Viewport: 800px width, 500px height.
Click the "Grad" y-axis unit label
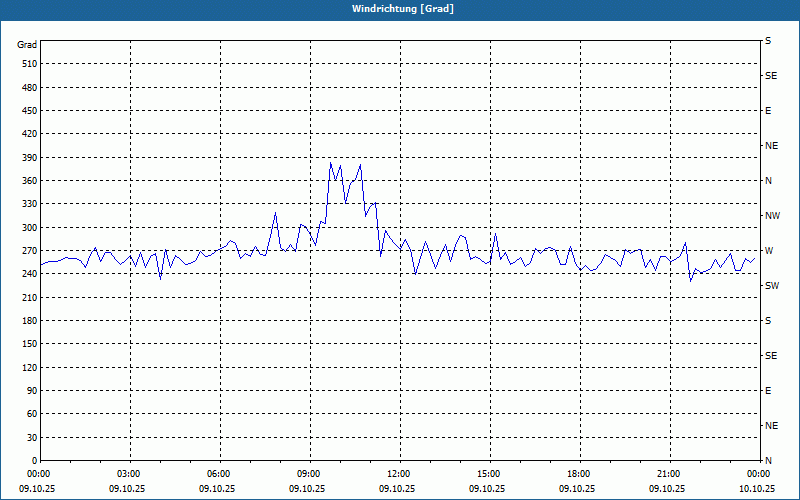pyautogui.click(x=27, y=45)
